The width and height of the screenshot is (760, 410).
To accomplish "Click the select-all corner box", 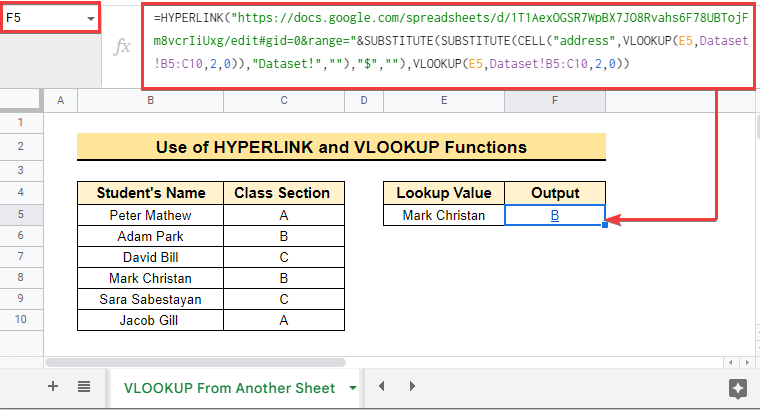I will 20,100.
